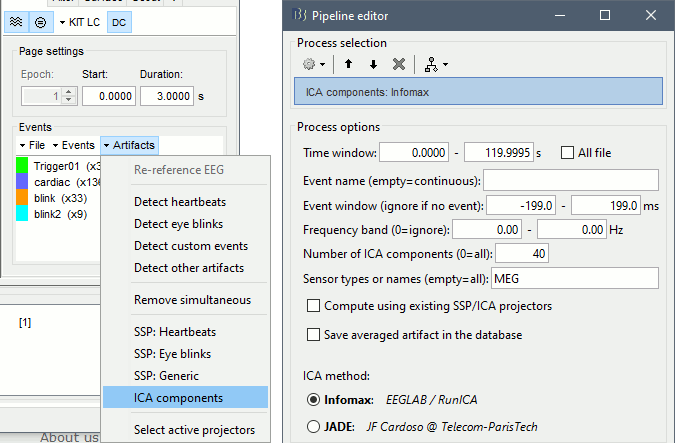Toggle the DC offset correction button
675x443 pixels.
click(117, 21)
